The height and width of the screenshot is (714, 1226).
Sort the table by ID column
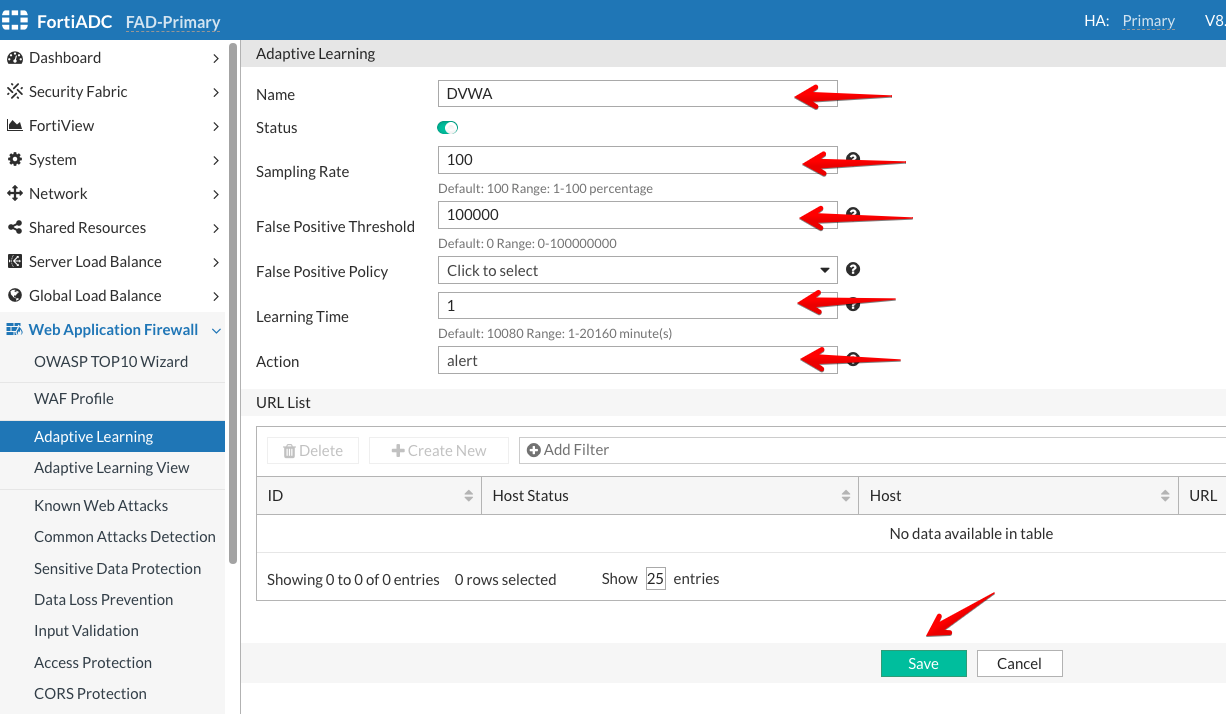(468, 496)
